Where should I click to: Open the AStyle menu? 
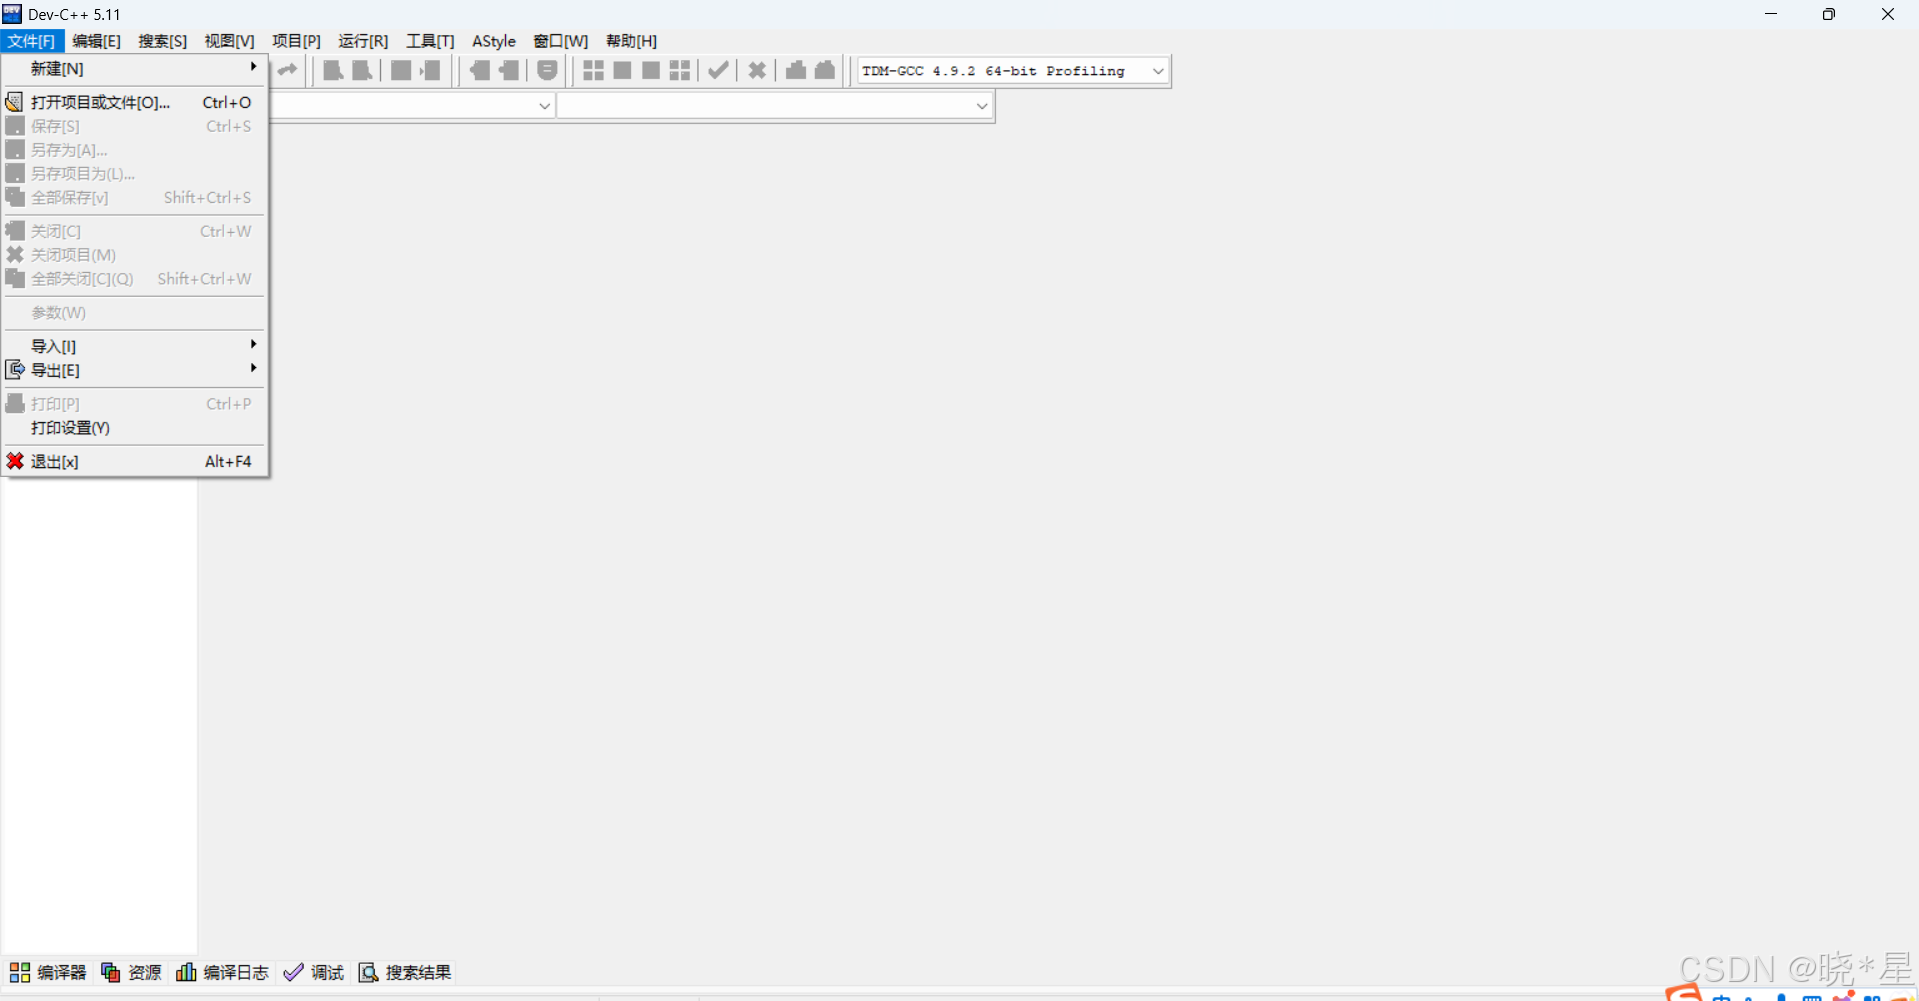pyautogui.click(x=494, y=41)
